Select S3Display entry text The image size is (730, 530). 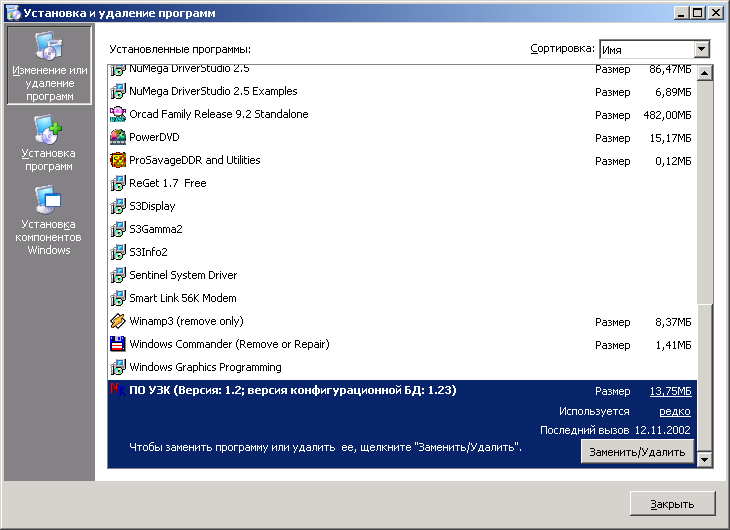[x=152, y=206]
